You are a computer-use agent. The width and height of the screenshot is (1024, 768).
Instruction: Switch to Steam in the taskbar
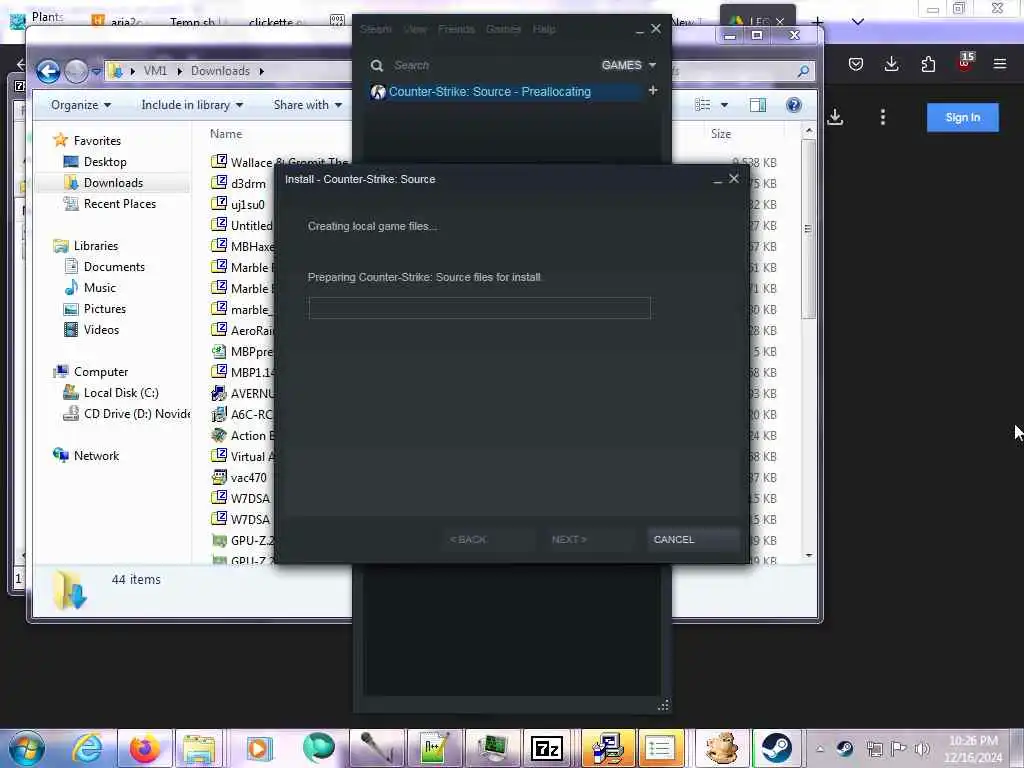pos(776,748)
